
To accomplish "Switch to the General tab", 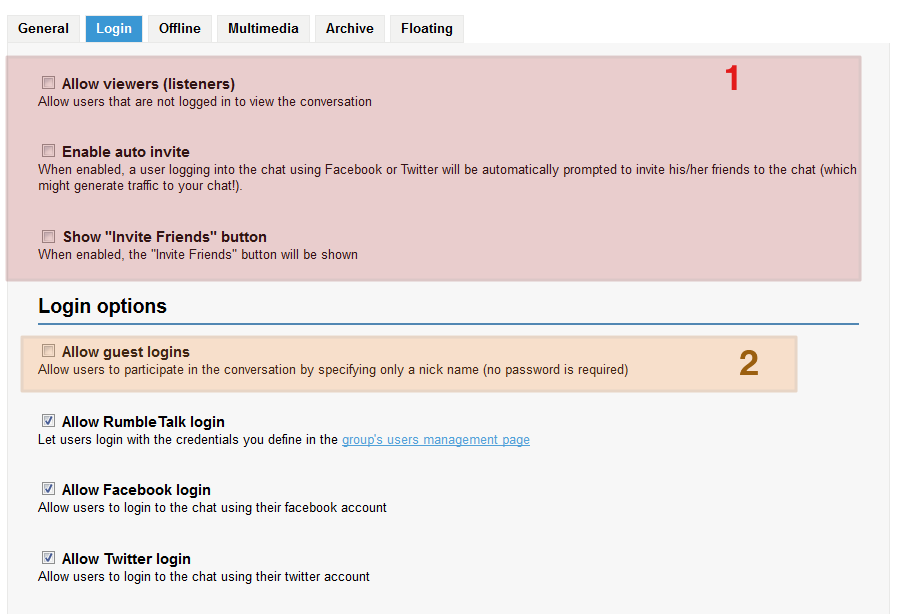I will tap(43, 28).
